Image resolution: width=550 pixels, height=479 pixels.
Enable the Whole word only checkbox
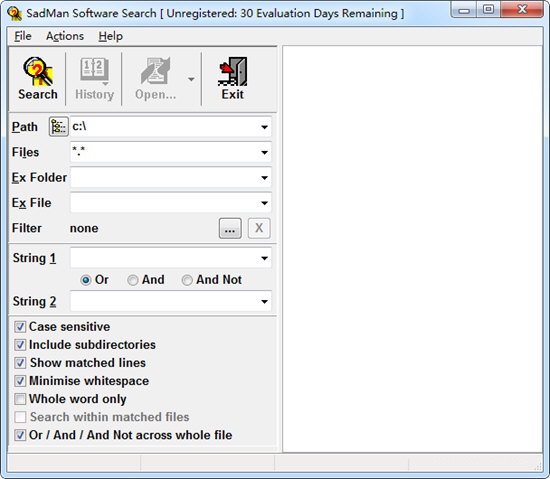tap(20, 399)
